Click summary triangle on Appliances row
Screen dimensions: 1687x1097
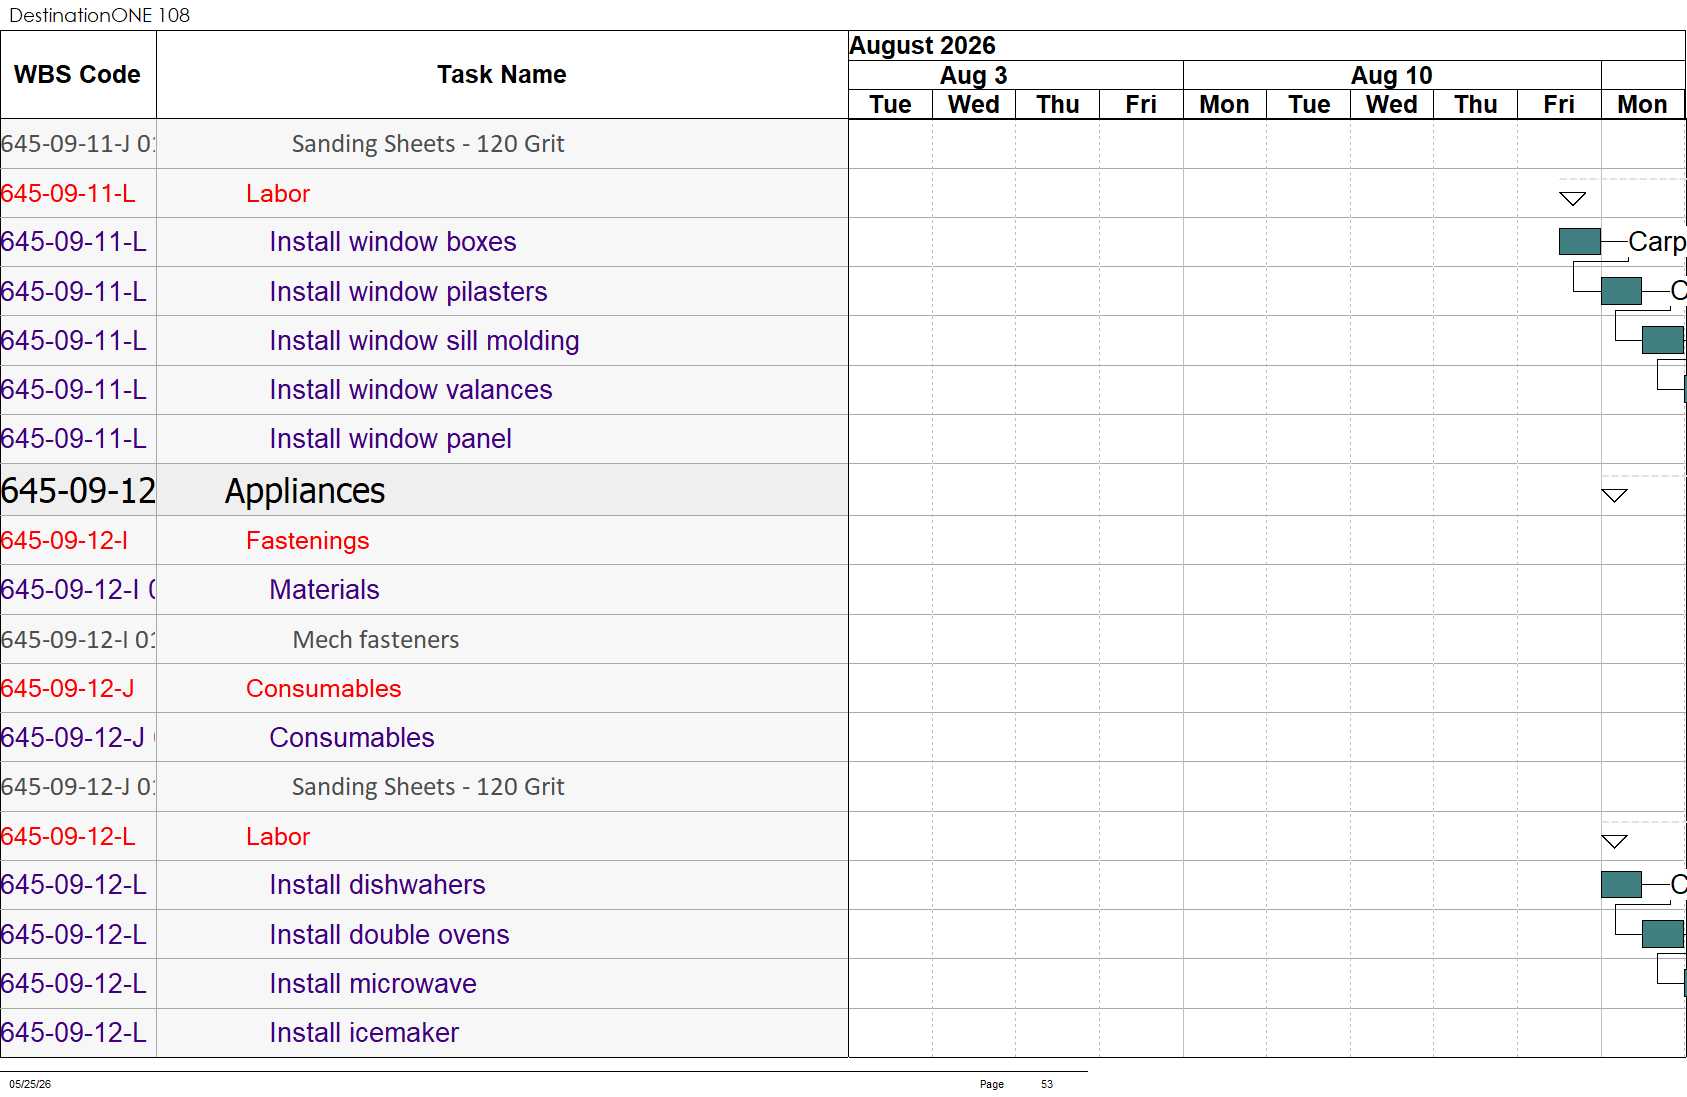point(1614,495)
